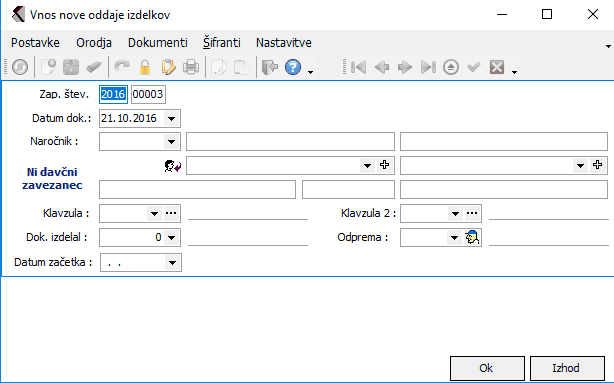Open Klavzula 2 ellipsis lookup button

tap(472, 213)
